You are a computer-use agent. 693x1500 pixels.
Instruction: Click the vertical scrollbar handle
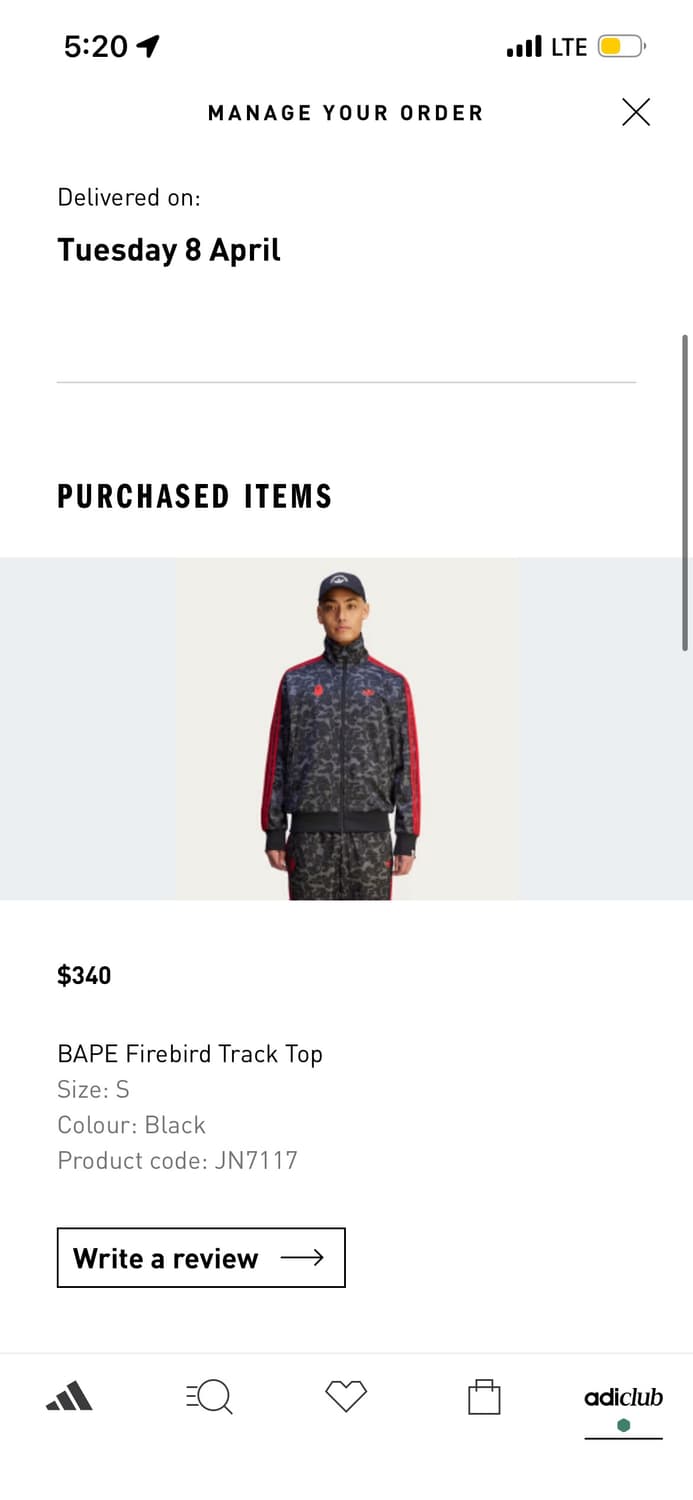point(685,493)
